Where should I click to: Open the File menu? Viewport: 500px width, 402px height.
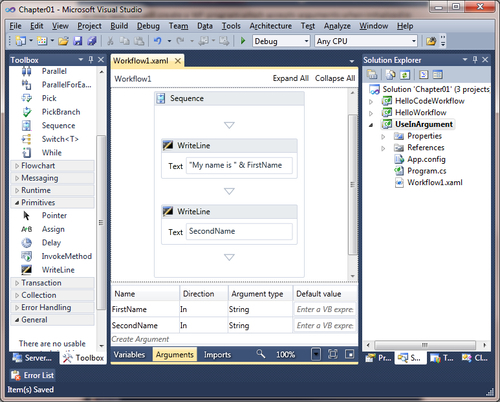click(x=15, y=26)
